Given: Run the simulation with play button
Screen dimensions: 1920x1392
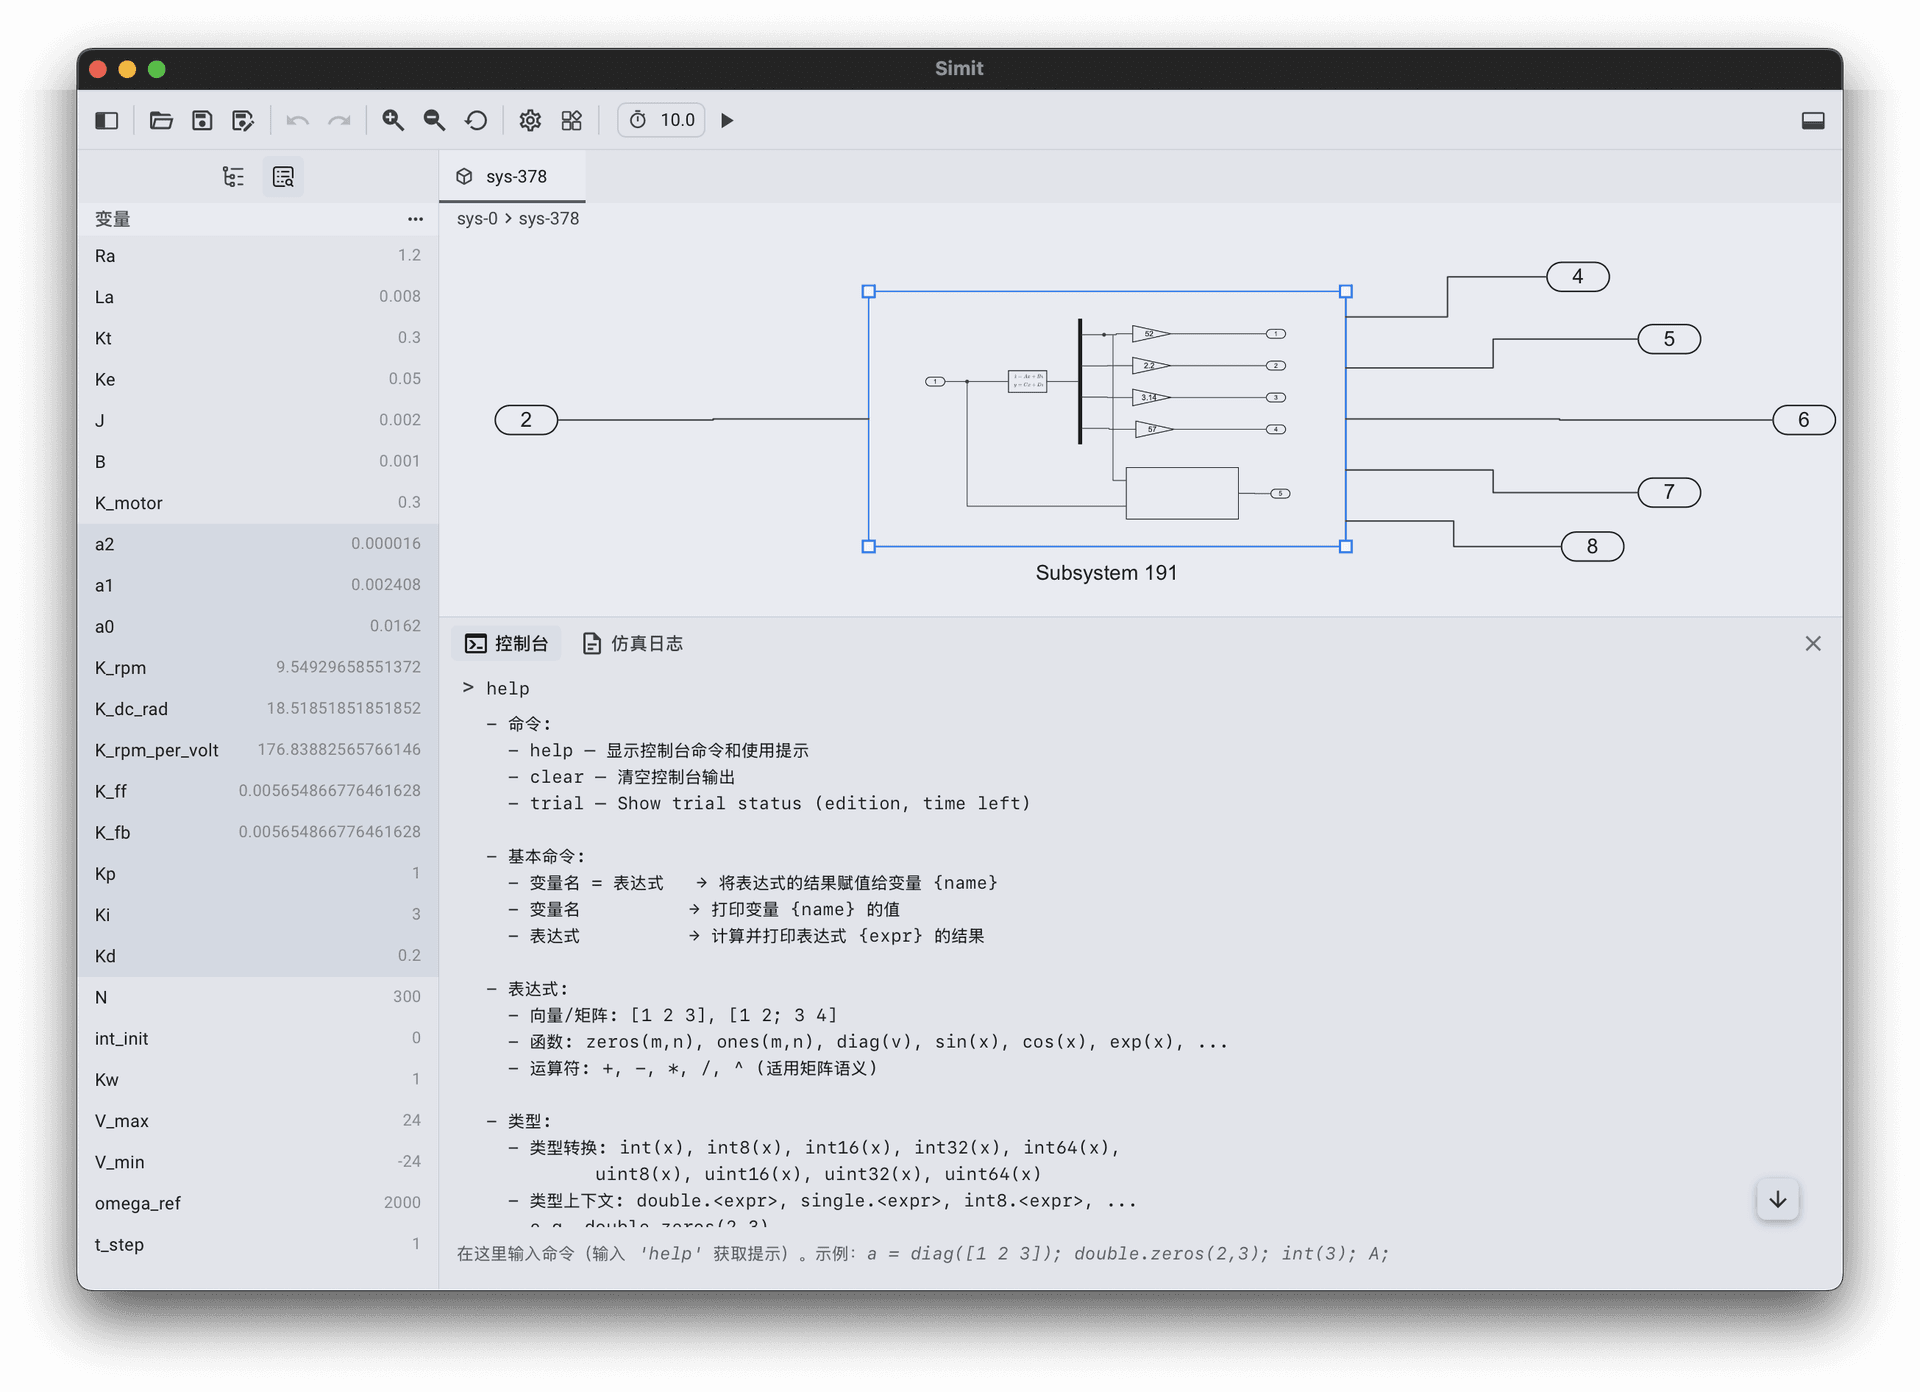Looking at the screenshot, I should pyautogui.click(x=727, y=120).
